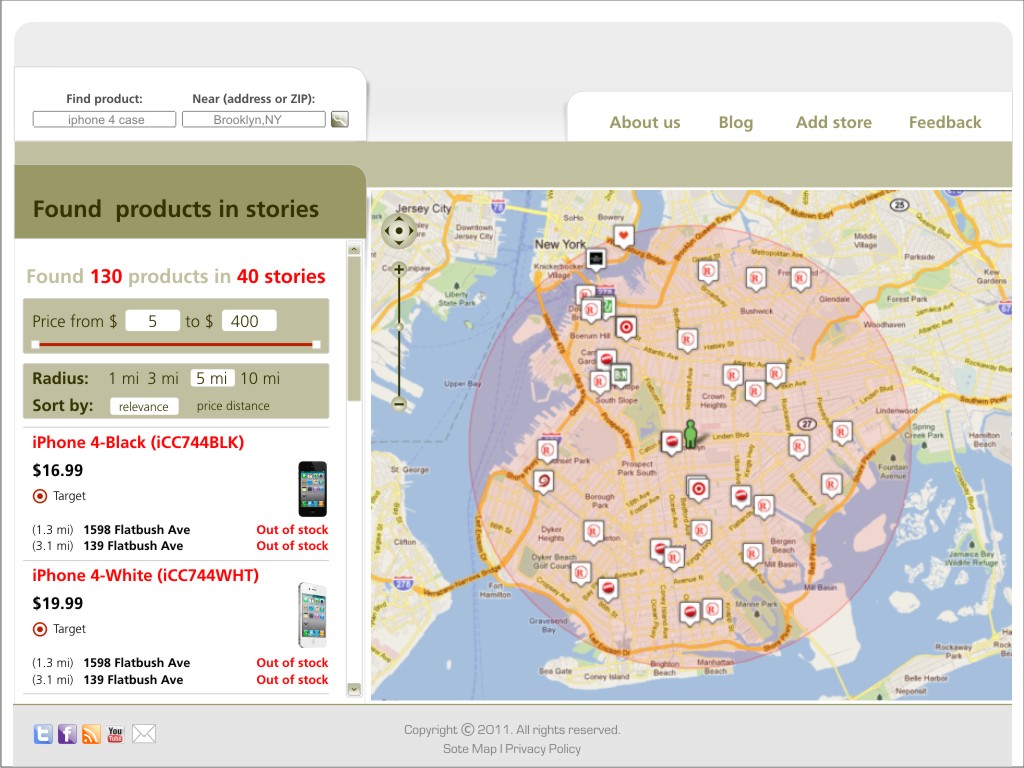
Task: Zoom in with the map plus button
Action: (x=399, y=269)
